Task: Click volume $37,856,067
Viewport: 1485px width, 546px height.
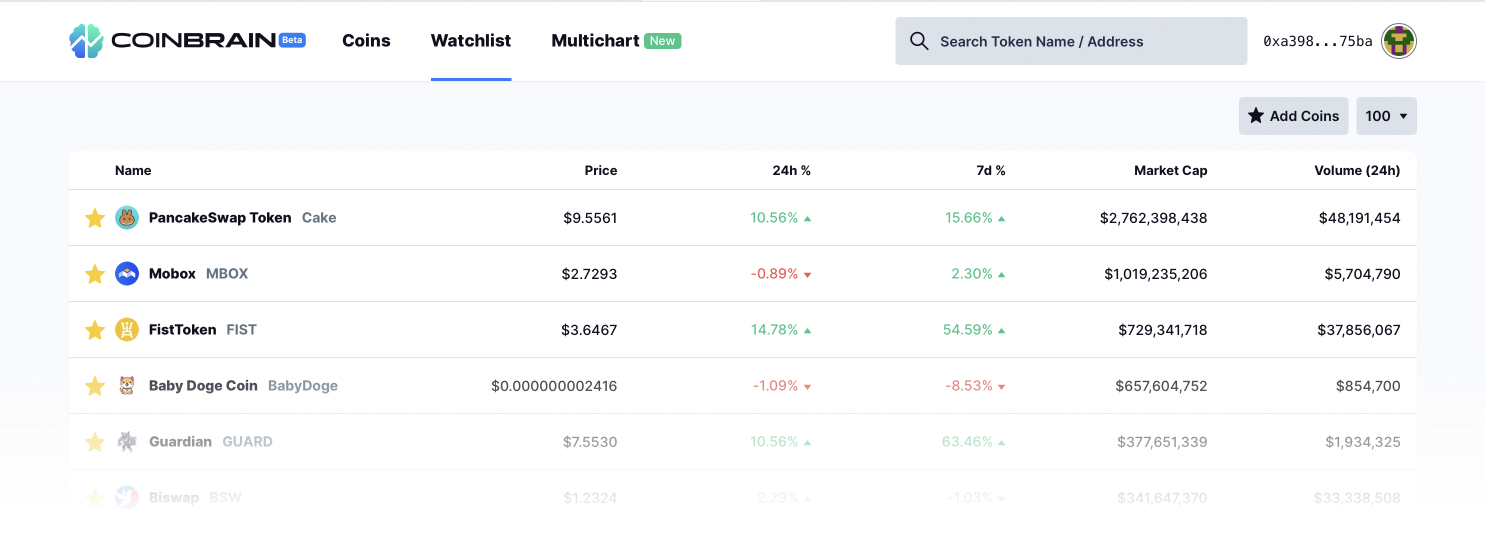Action: (x=1360, y=330)
